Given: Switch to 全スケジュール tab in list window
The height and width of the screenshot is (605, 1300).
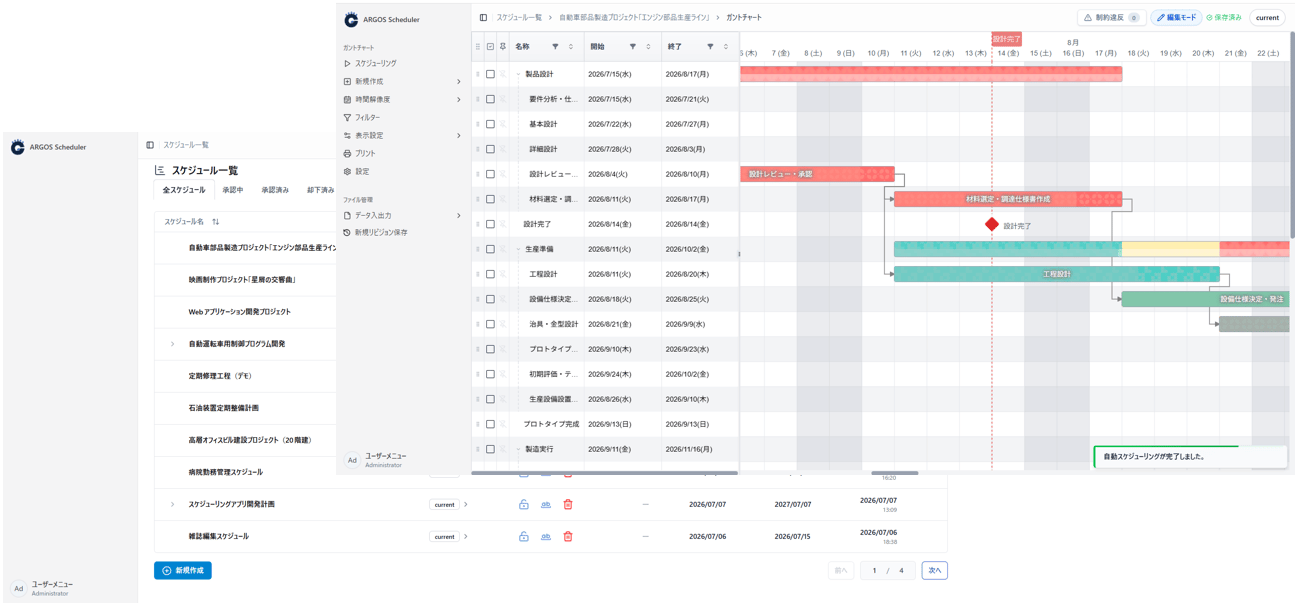Looking at the screenshot, I should 184,190.
